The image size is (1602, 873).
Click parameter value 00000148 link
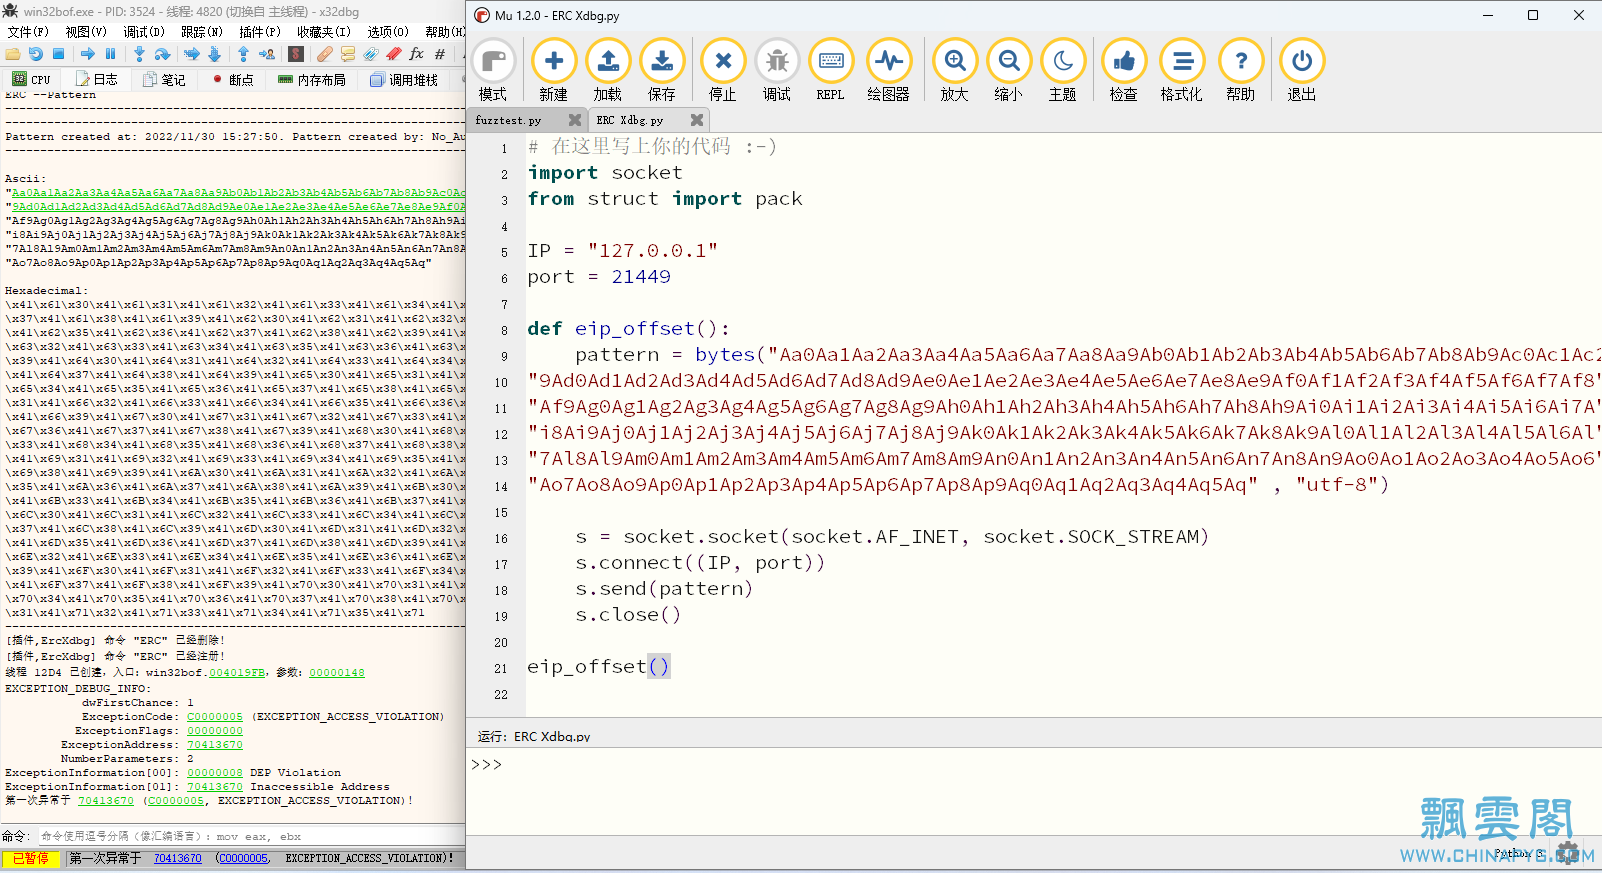(337, 673)
